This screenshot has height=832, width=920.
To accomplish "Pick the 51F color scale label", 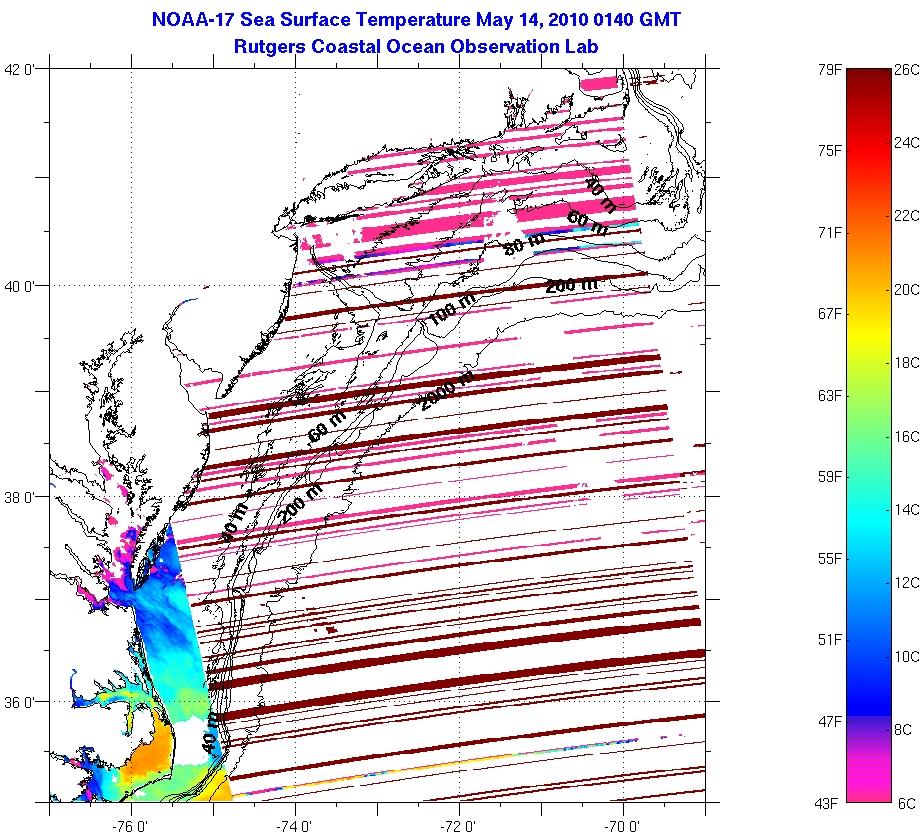I will click(x=830, y=639).
